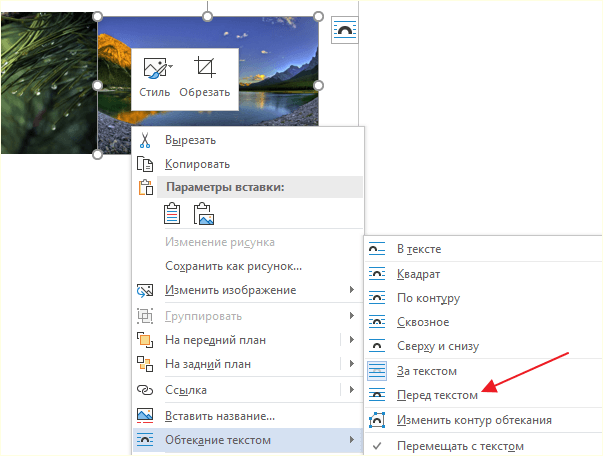Select Сохранить как рисунок… entry
603x456 pixels.
[248, 266]
